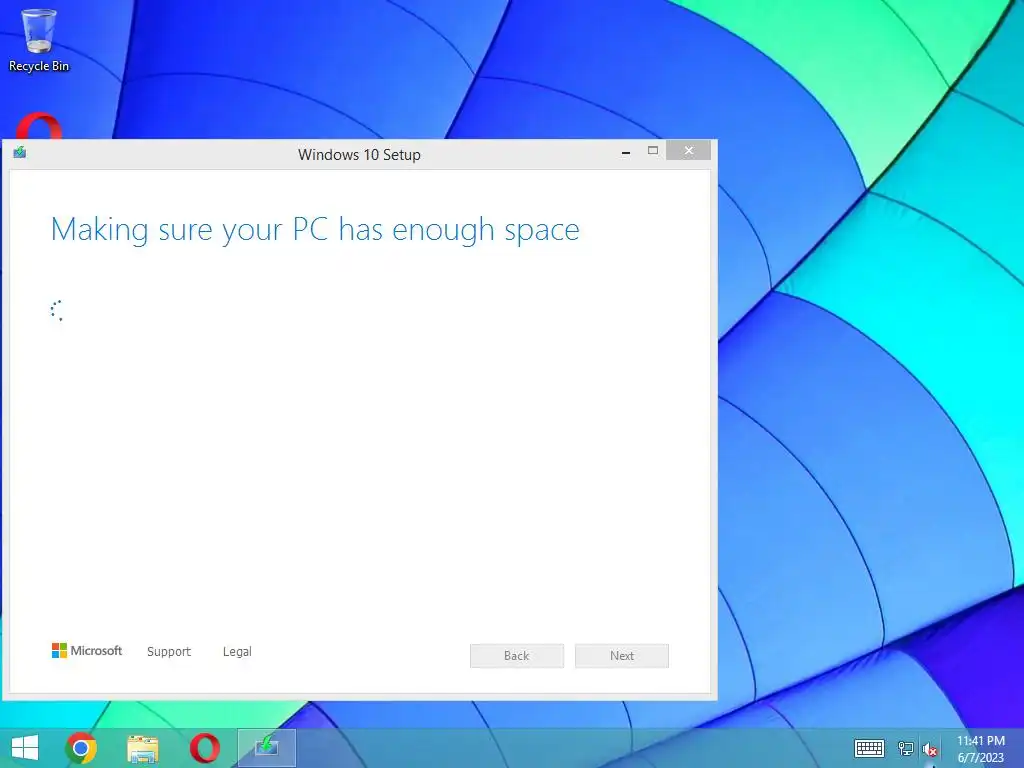Open the network status tray icon
The height and width of the screenshot is (768, 1024).
(906, 749)
